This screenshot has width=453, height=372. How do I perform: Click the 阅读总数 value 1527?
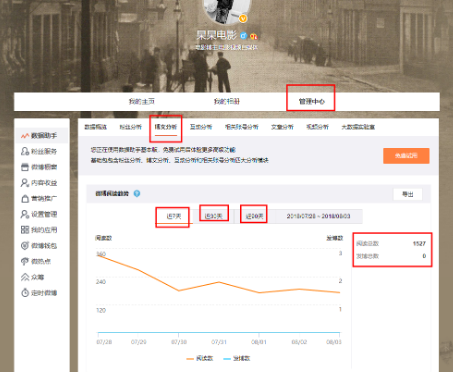coord(419,244)
